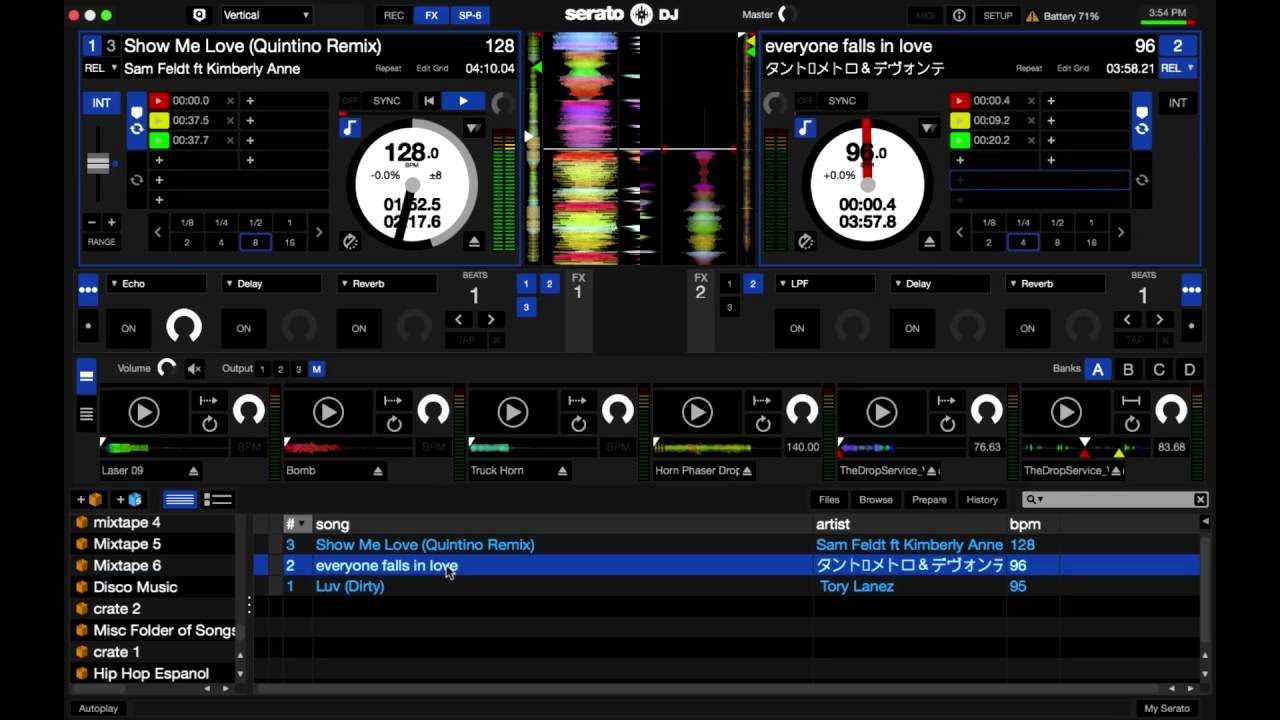The width and height of the screenshot is (1280, 720).
Task: Eject the Truck Horn sample
Action: [562, 471]
